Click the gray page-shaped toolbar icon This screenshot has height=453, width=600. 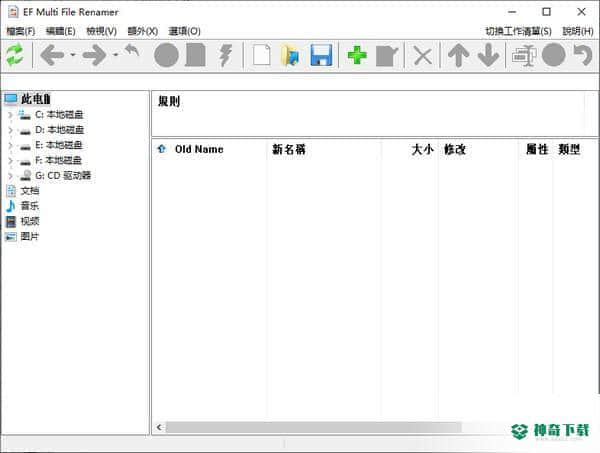(x=196, y=55)
